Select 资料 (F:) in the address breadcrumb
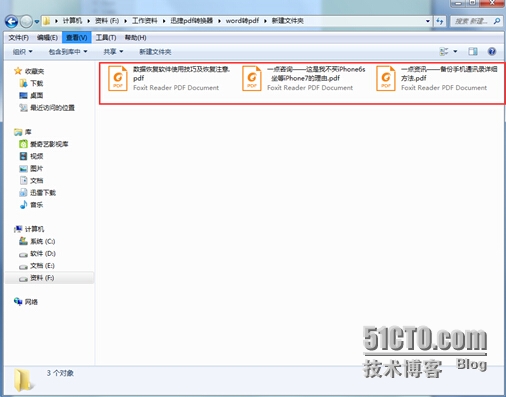 click(x=107, y=21)
